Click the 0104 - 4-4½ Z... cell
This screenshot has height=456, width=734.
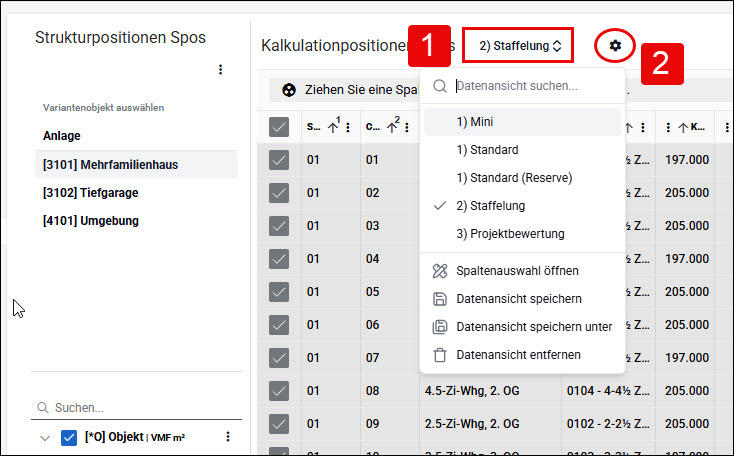click(608, 390)
